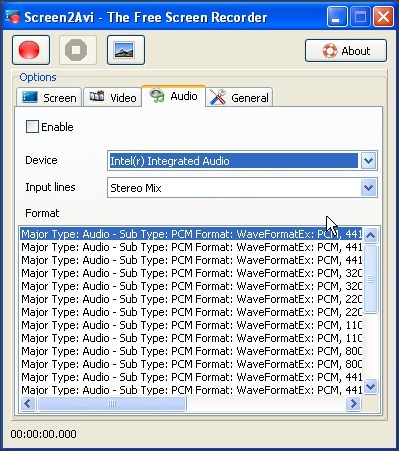Click the format list scroll-up arrow

click(x=371, y=235)
